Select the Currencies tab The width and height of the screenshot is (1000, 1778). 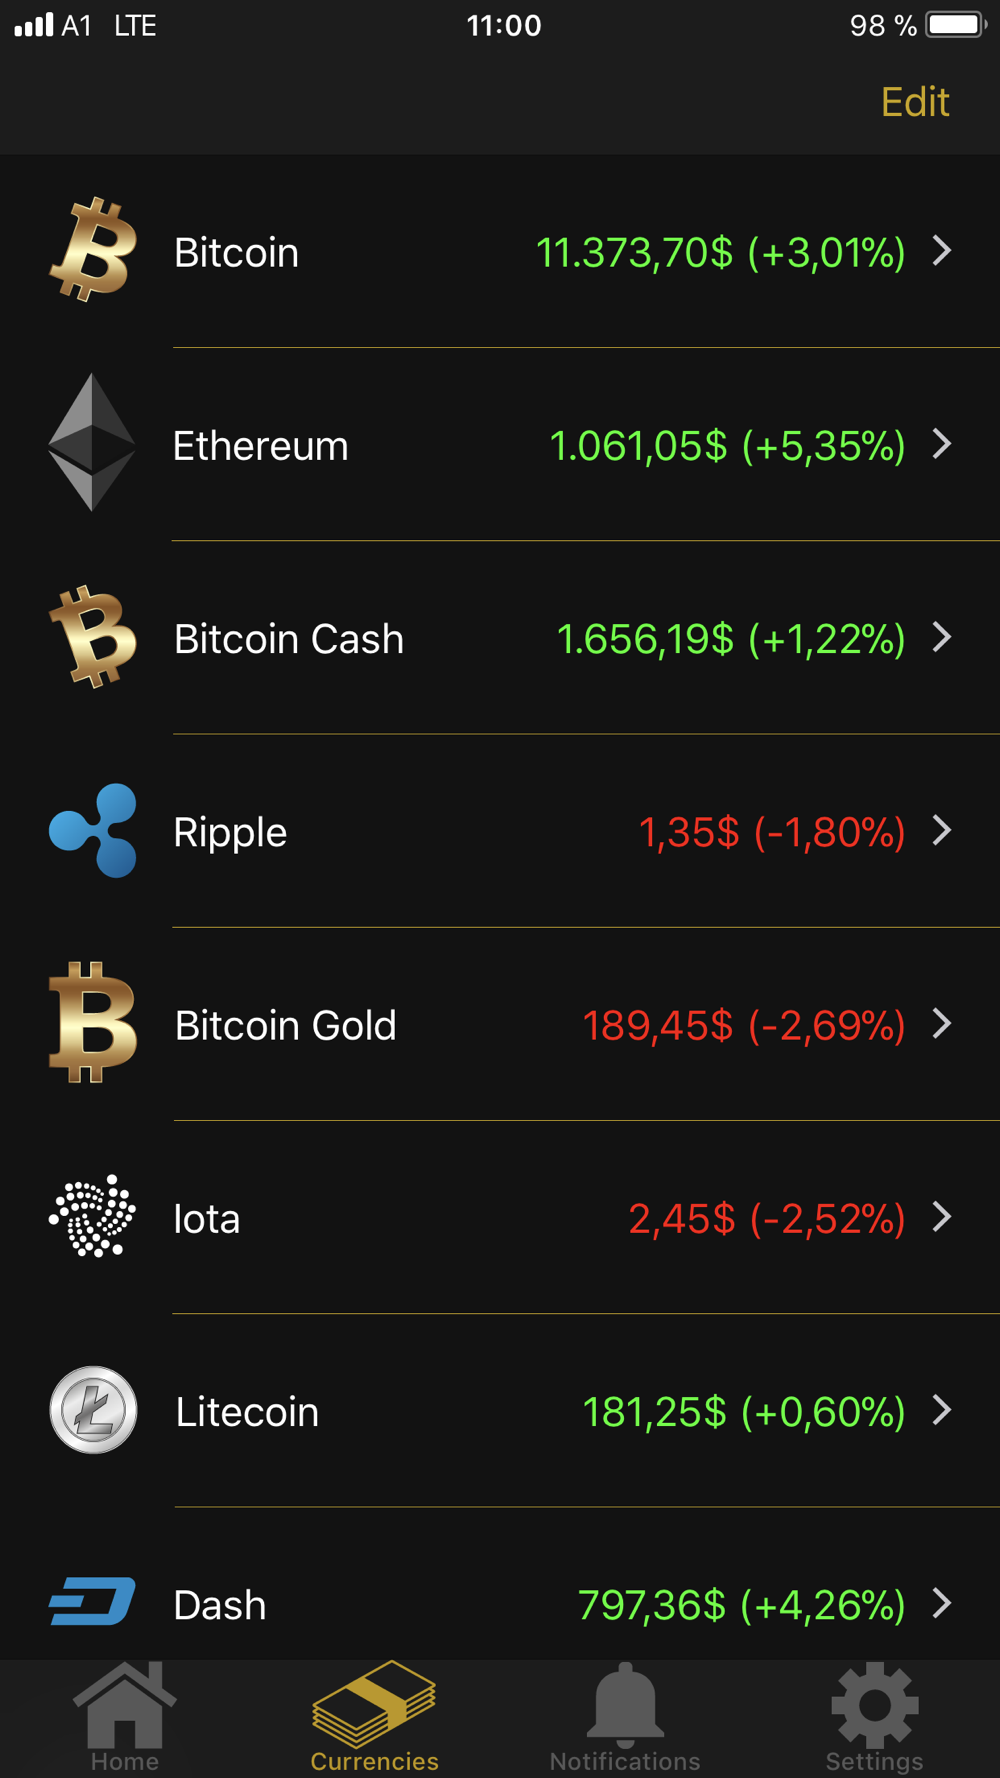tap(375, 1718)
